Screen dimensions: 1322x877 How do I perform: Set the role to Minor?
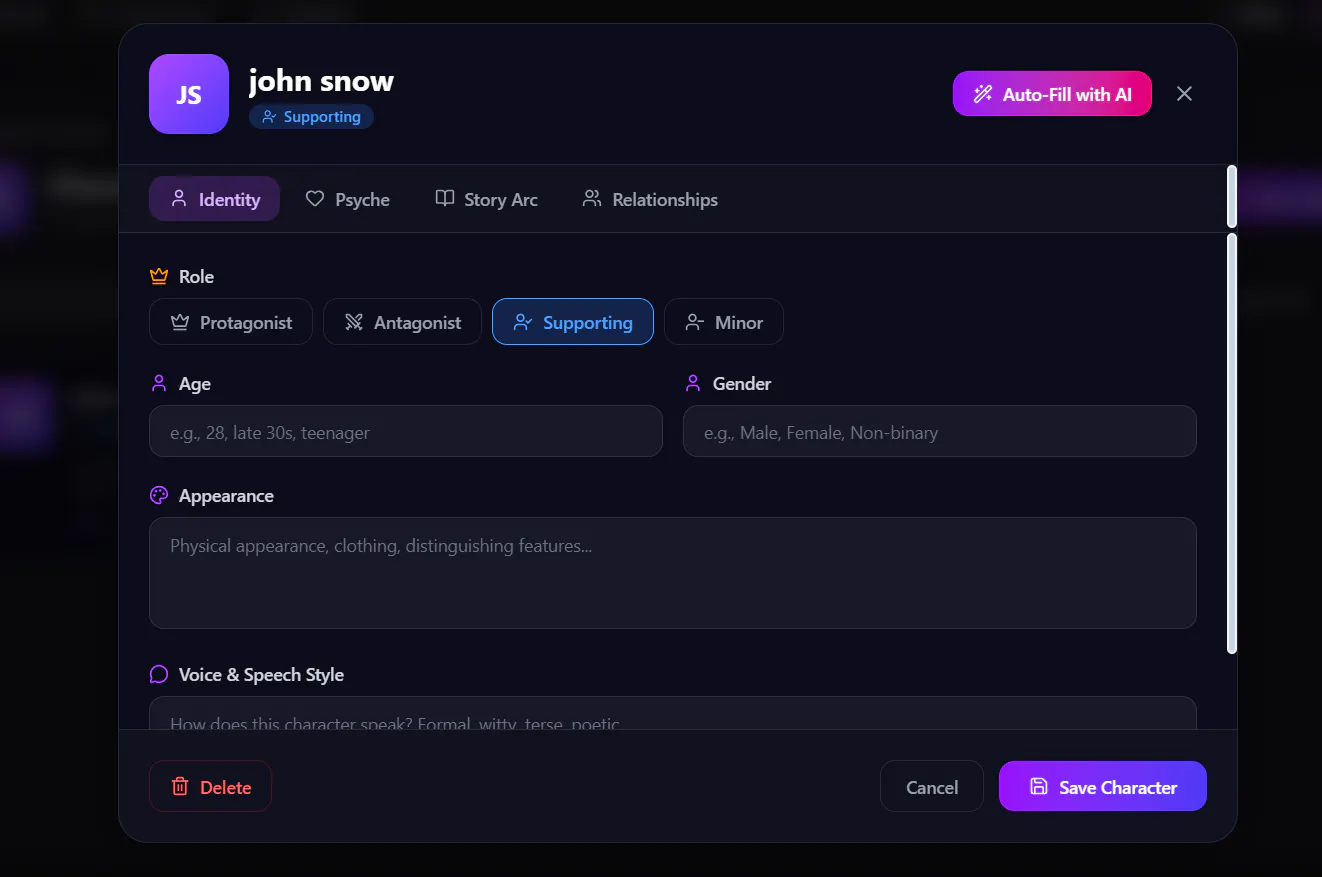coord(724,322)
